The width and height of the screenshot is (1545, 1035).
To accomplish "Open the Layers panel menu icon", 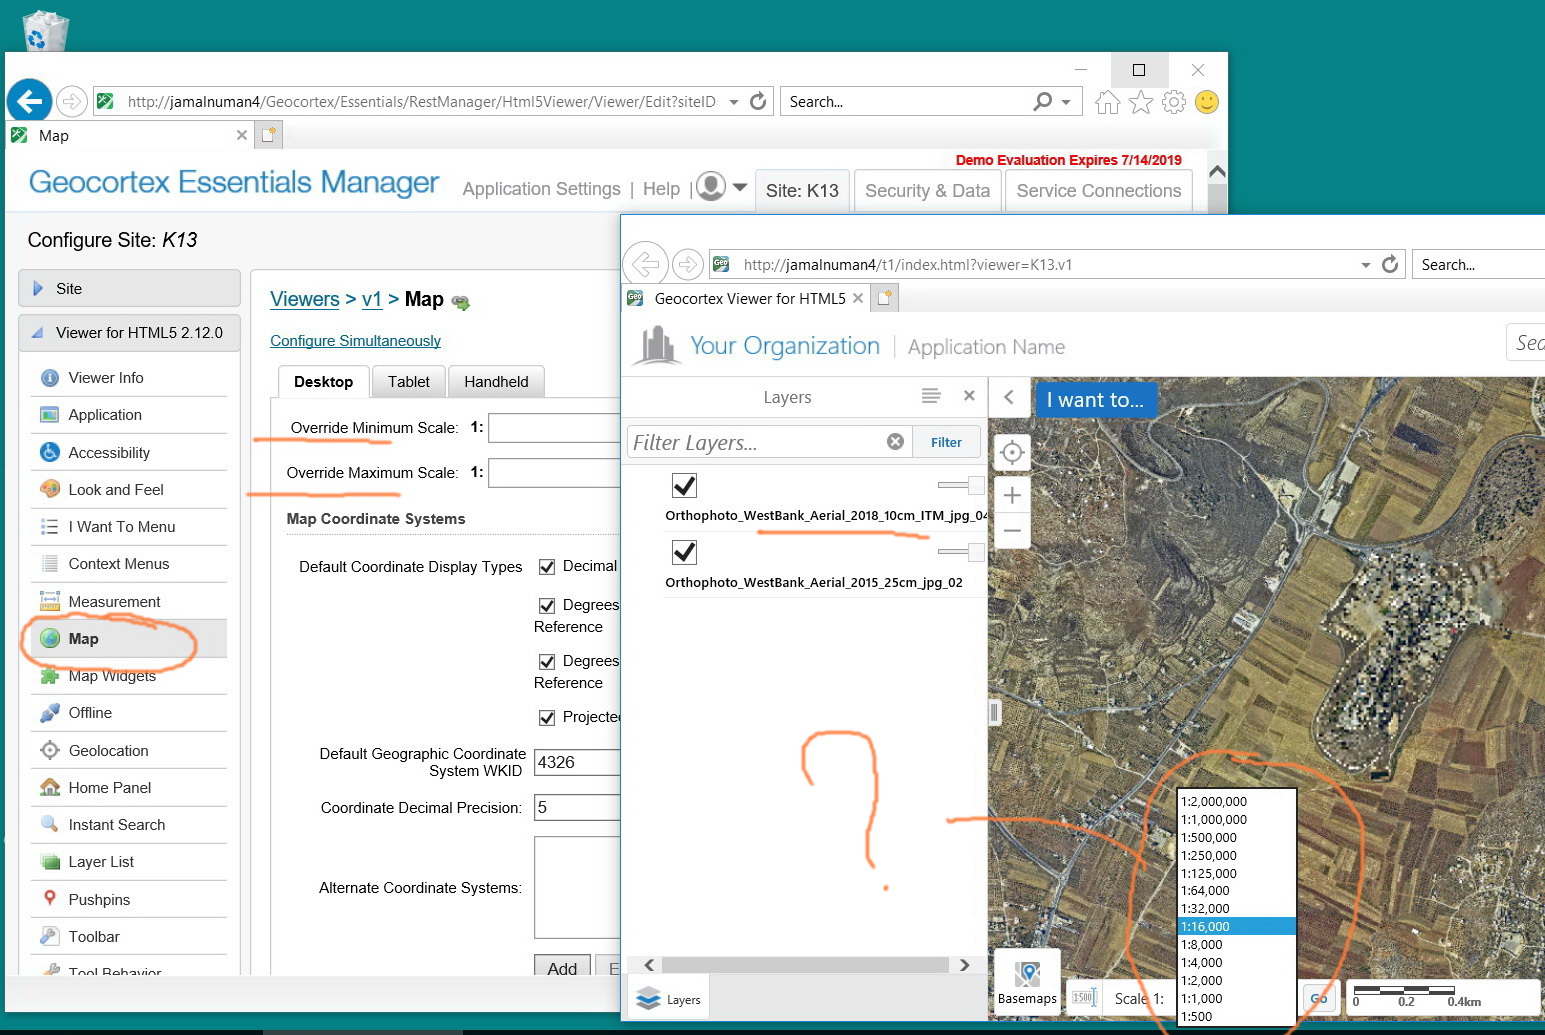I will tap(931, 396).
